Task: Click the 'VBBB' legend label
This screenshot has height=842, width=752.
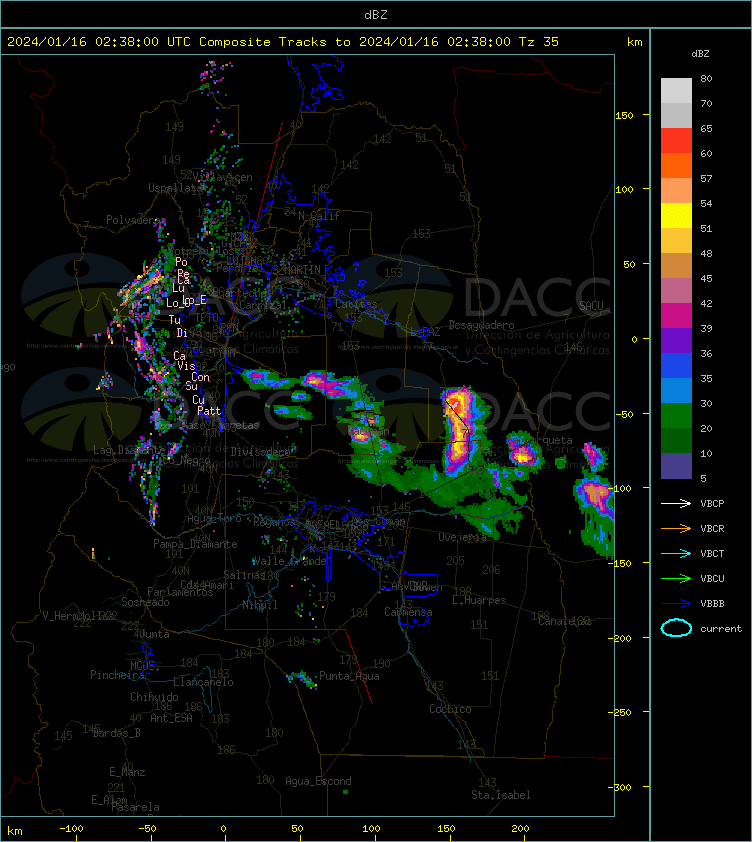Action: click(712, 604)
